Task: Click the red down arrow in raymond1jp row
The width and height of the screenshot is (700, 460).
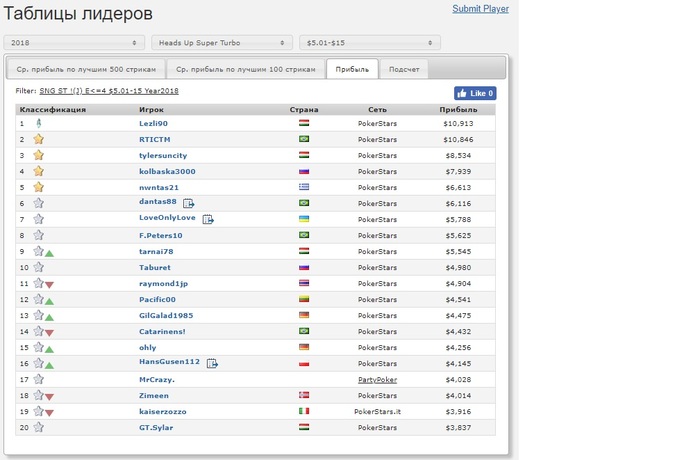Action: pyautogui.click(x=50, y=285)
